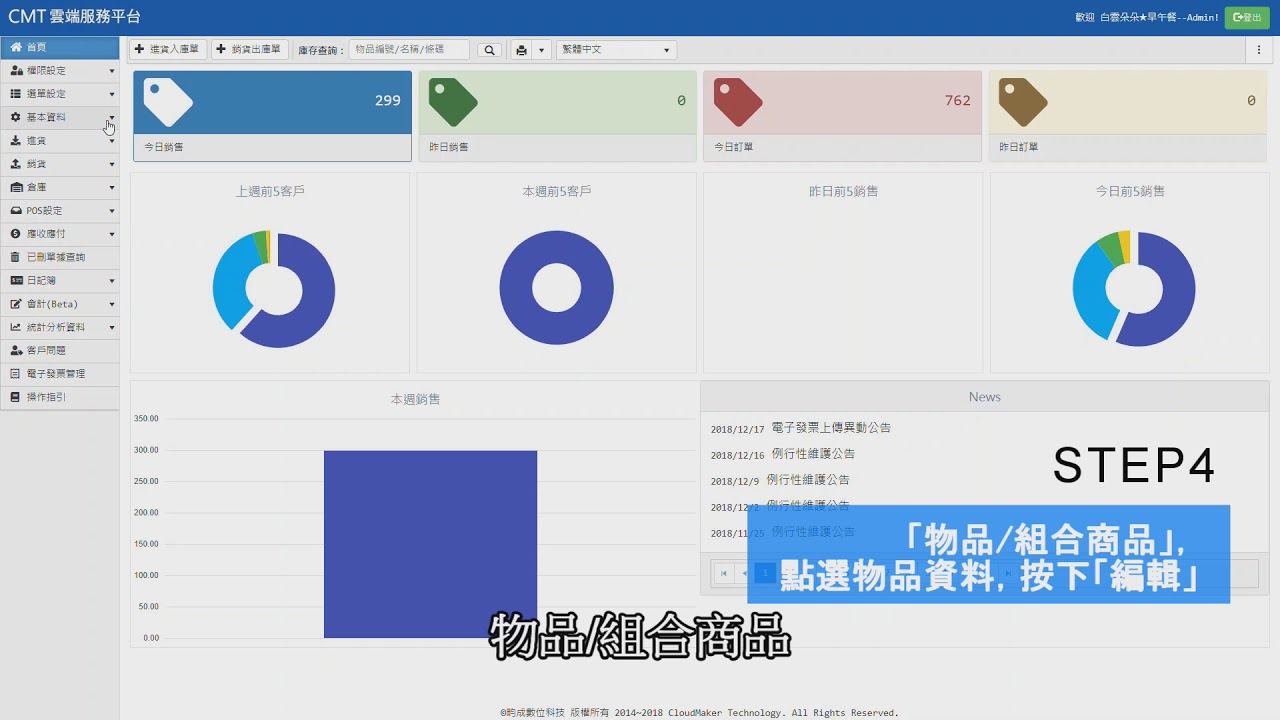
Task: Click the 昨日前5銷售 panel title
Action: click(x=843, y=191)
